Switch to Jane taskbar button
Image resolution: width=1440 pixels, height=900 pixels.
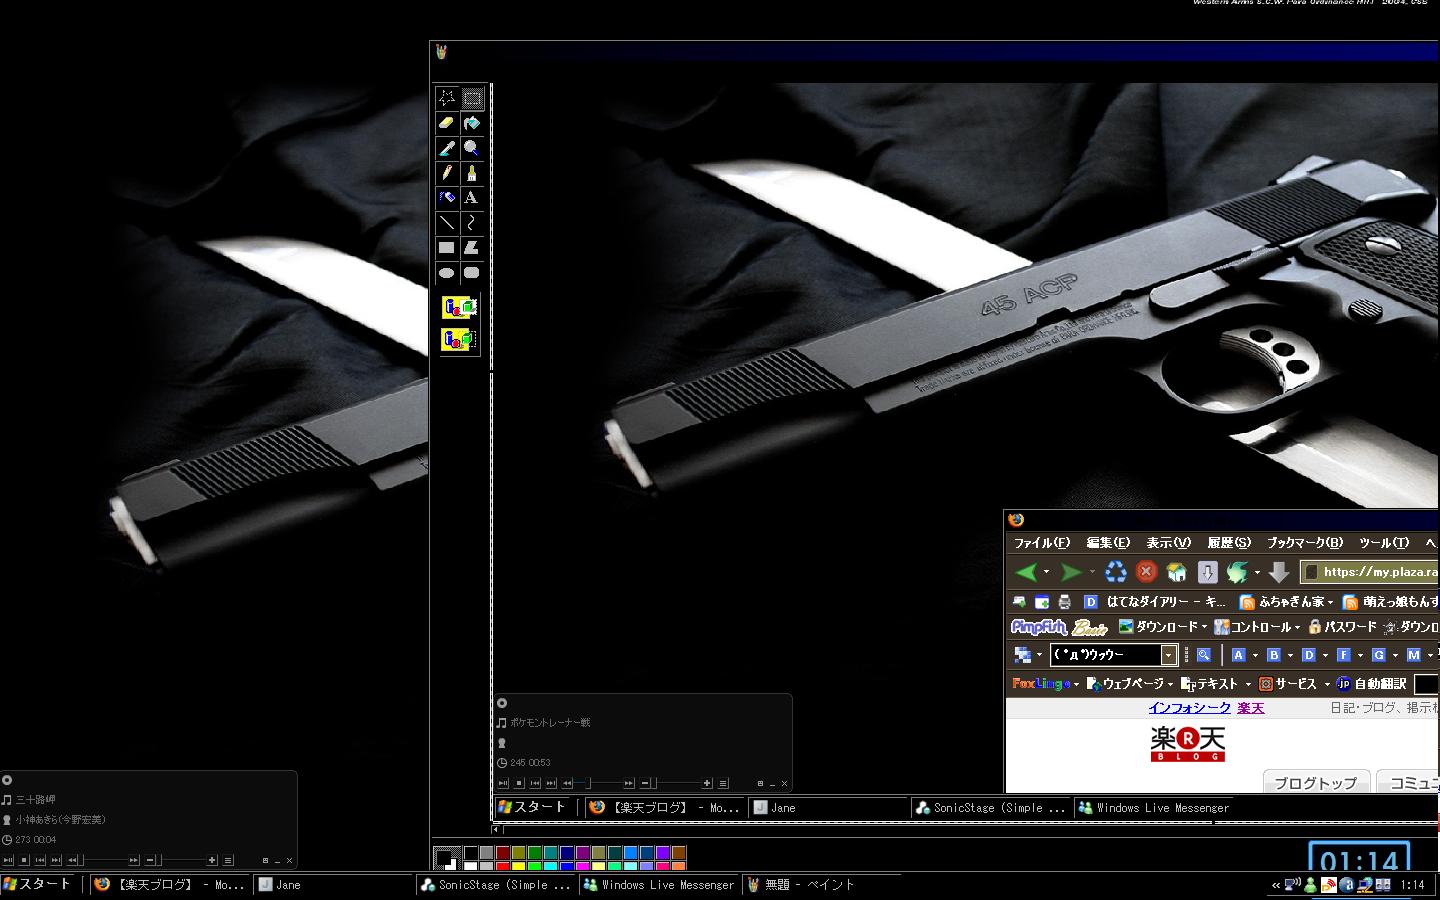(333, 885)
